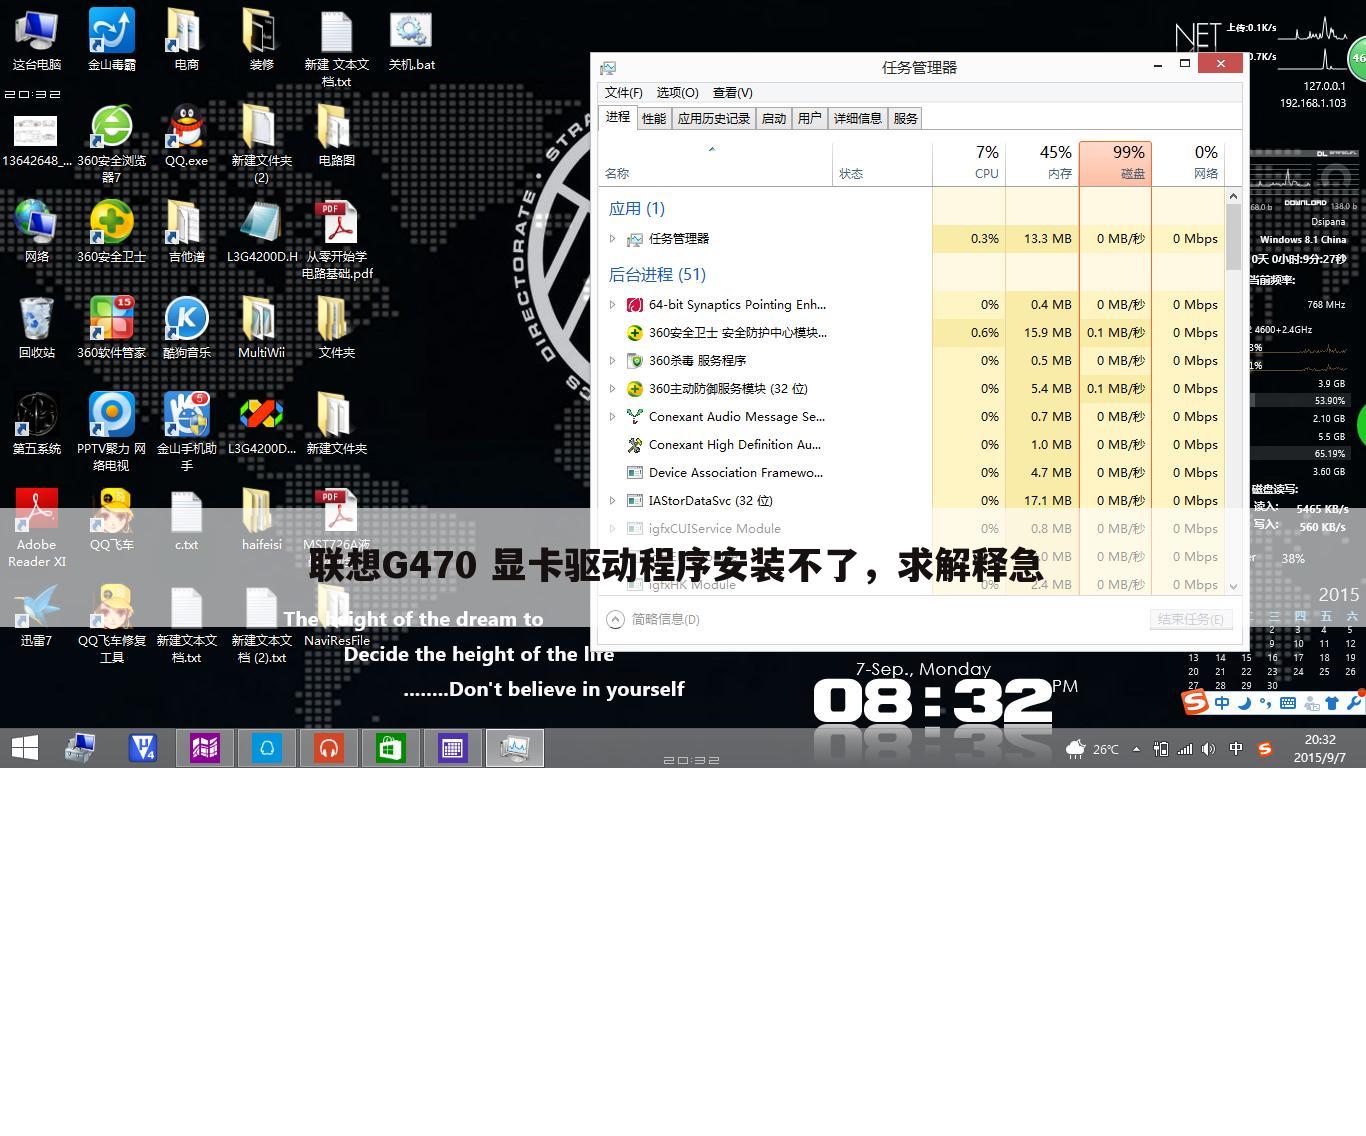Launch PPTV聚力 网络电视 shortcut

(112, 432)
